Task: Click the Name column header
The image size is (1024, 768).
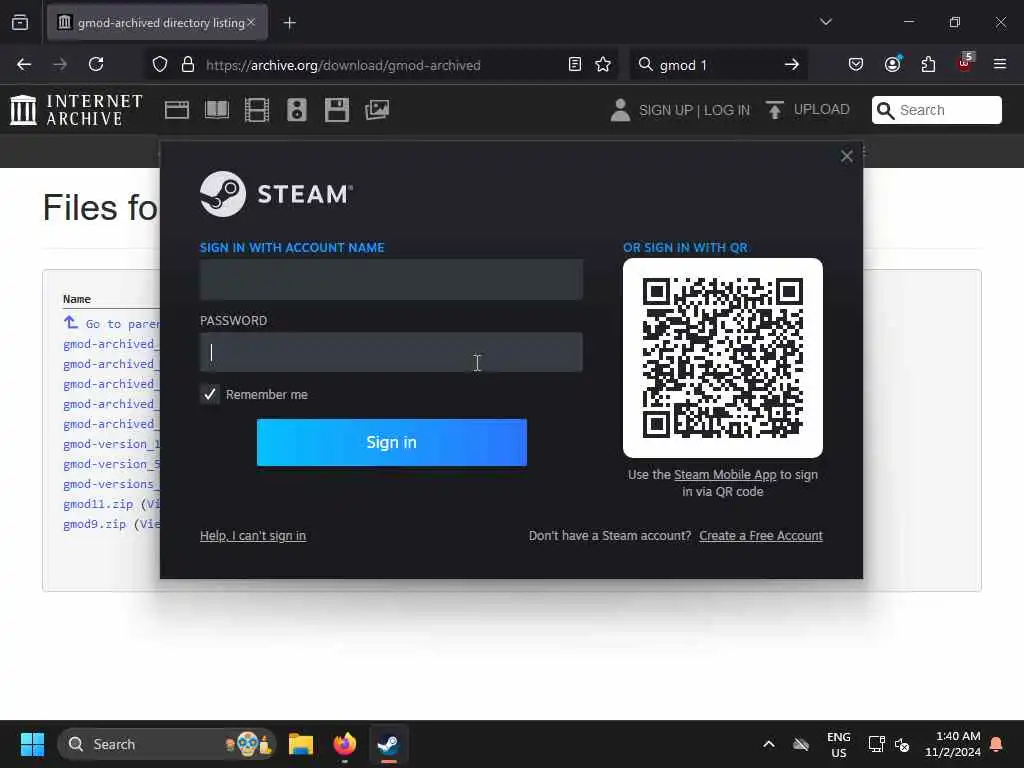Action: click(x=76, y=298)
